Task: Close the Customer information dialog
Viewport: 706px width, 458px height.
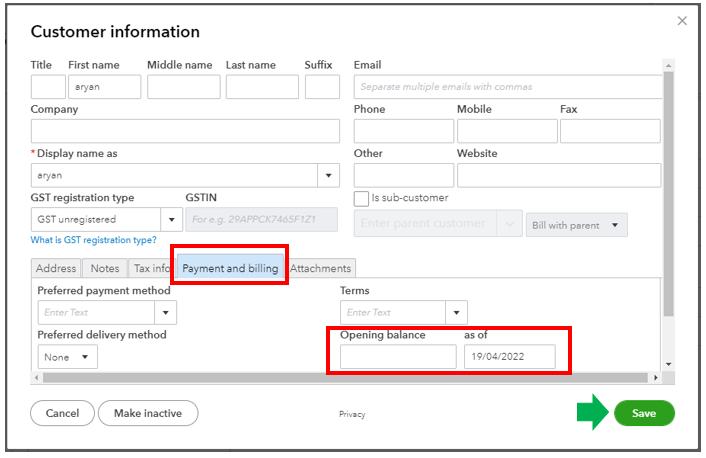Action: (683, 20)
